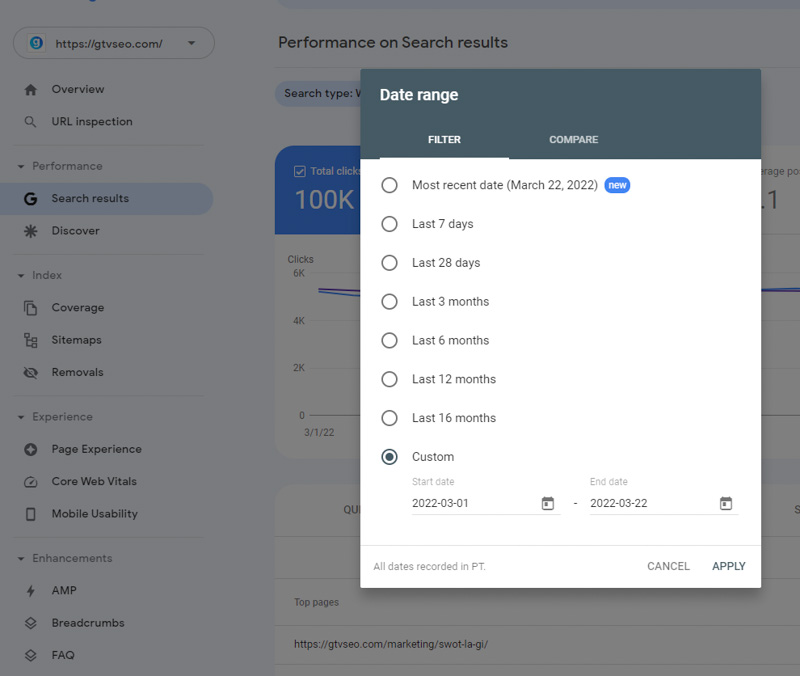Image resolution: width=800 pixels, height=676 pixels.
Task: Switch to the Compare tab
Action: tap(573, 140)
